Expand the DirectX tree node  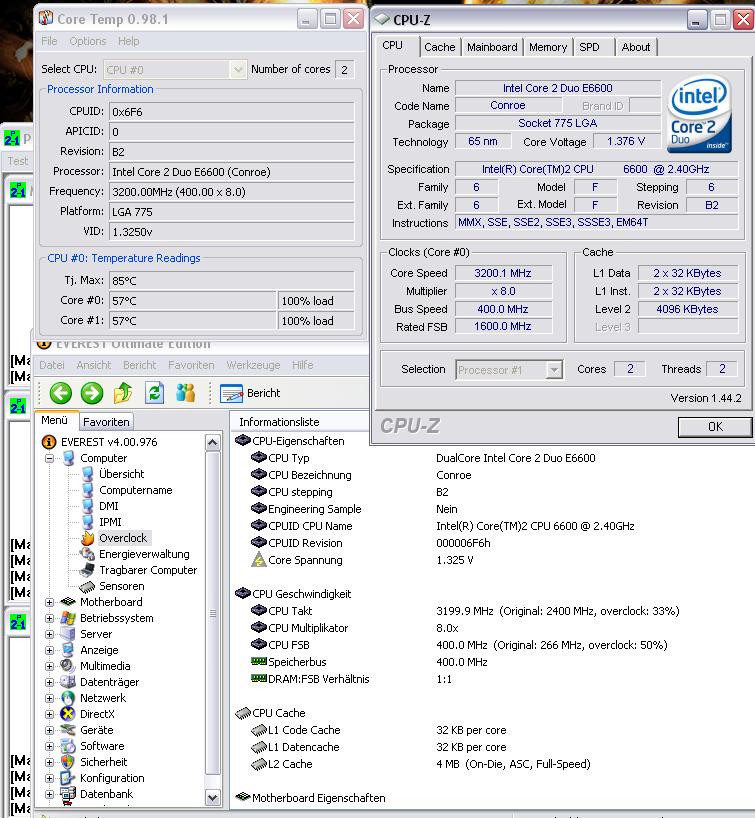coord(50,715)
